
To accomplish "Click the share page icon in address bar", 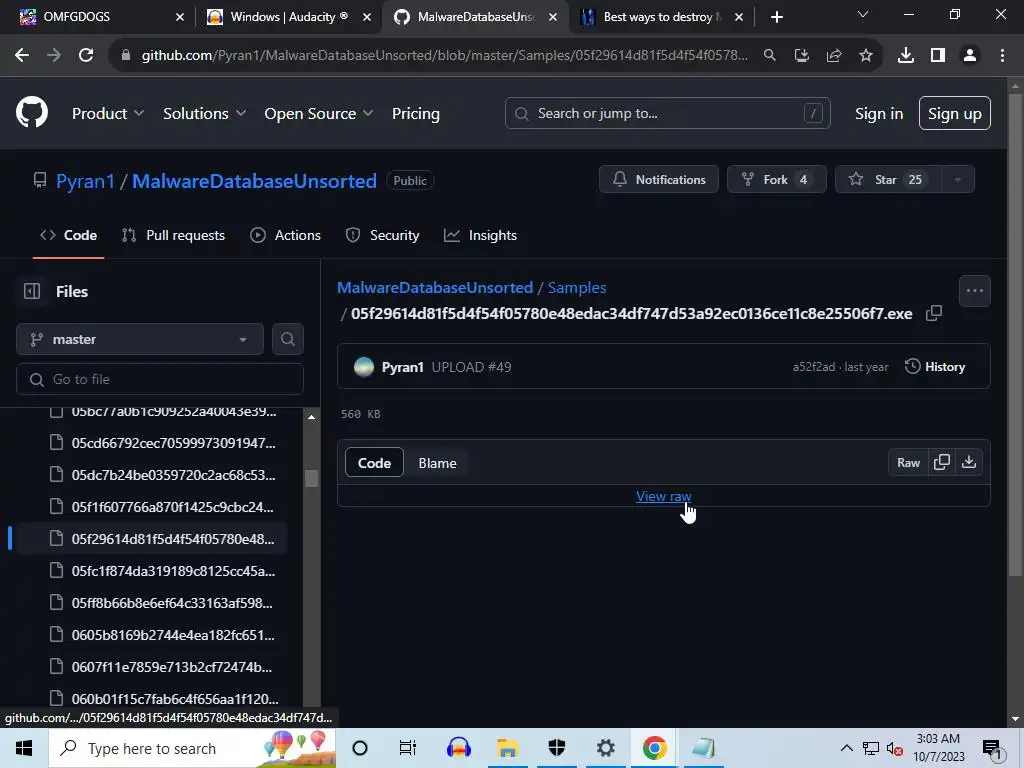I will pos(834,56).
